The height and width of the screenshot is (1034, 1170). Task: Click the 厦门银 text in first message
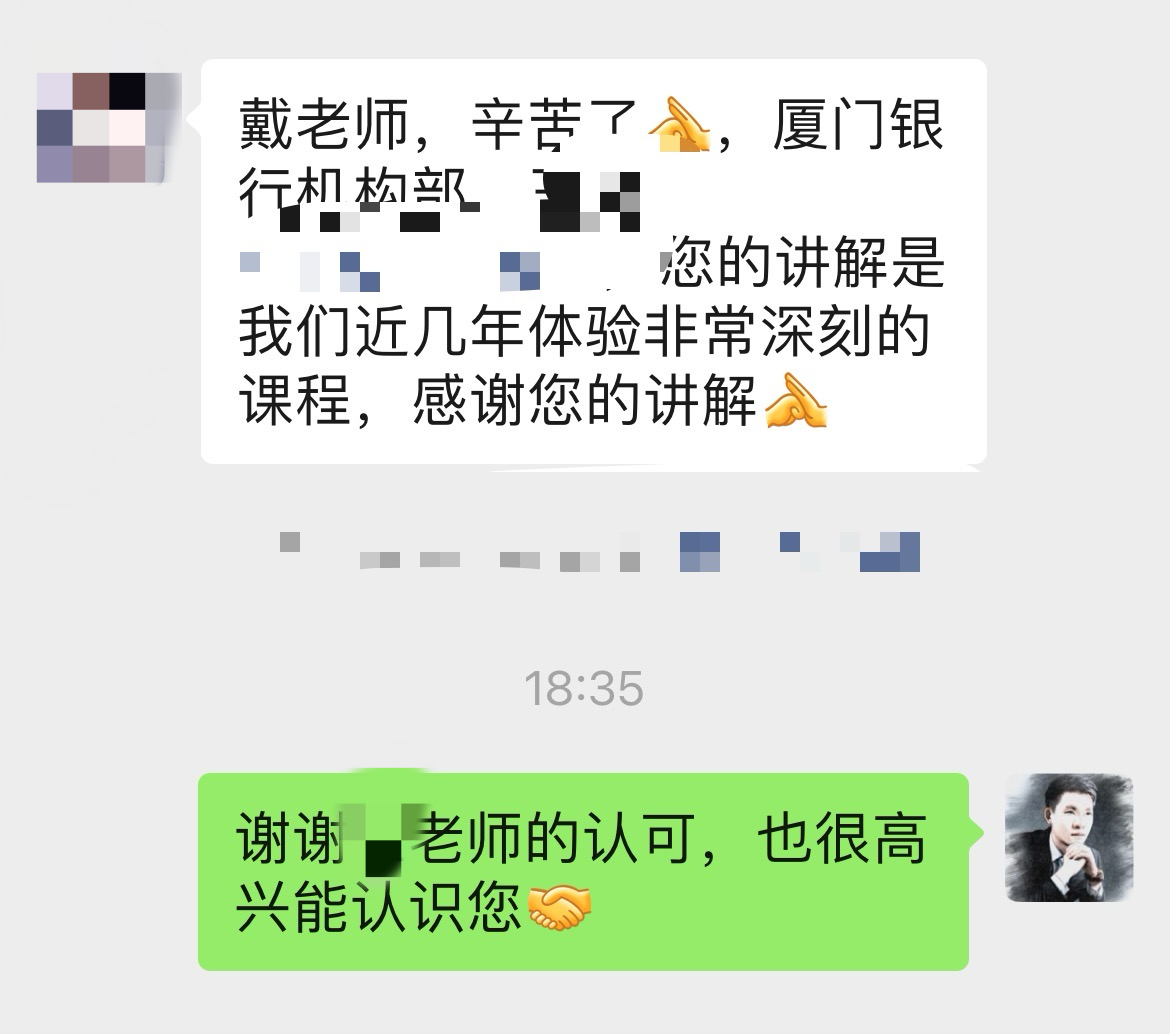pyautogui.click(x=858, y=125)
